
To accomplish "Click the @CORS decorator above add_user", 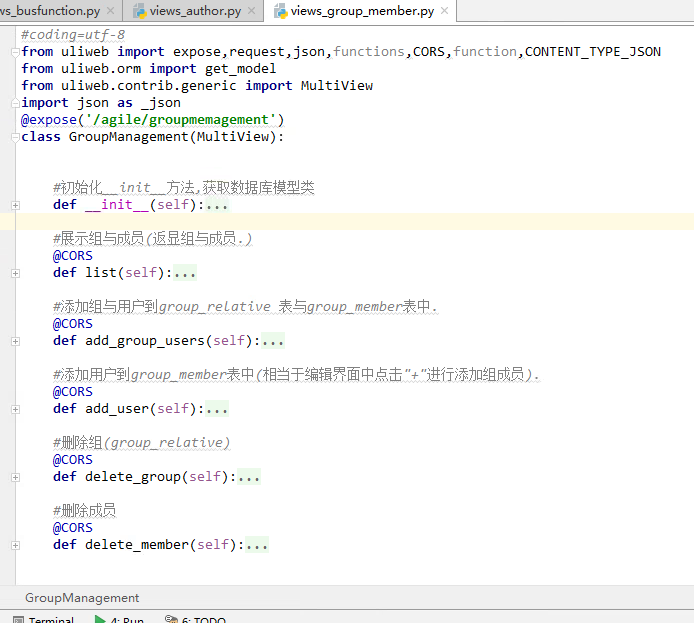I will (x=73, y=392).
